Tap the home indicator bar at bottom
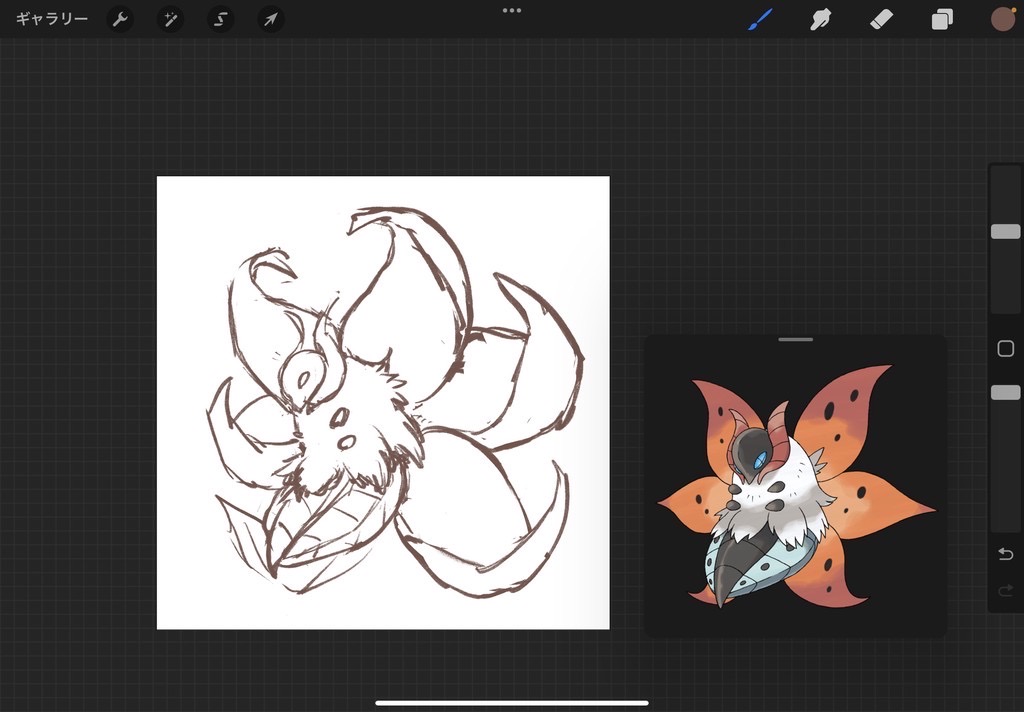This screenshot has height=712, width=1024. pos(512,703)
